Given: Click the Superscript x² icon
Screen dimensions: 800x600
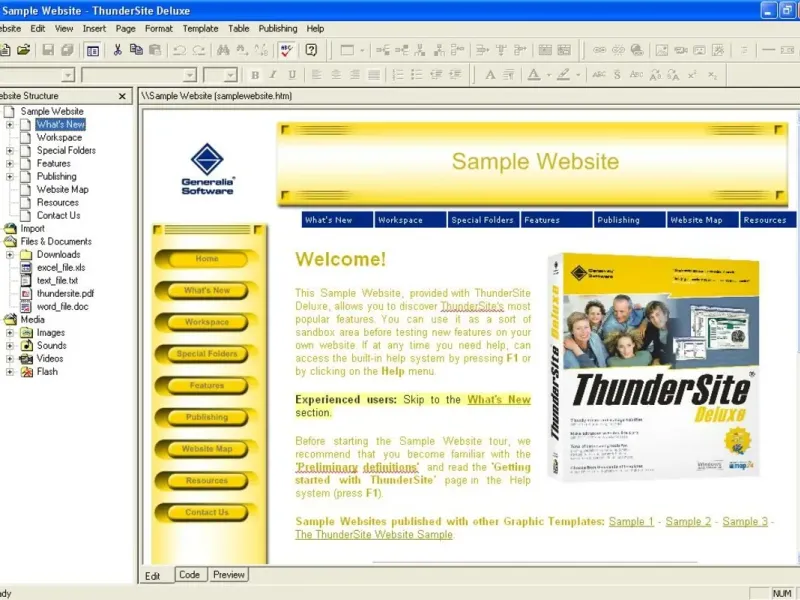Looking at the screenshot, I should coord(692,76).
